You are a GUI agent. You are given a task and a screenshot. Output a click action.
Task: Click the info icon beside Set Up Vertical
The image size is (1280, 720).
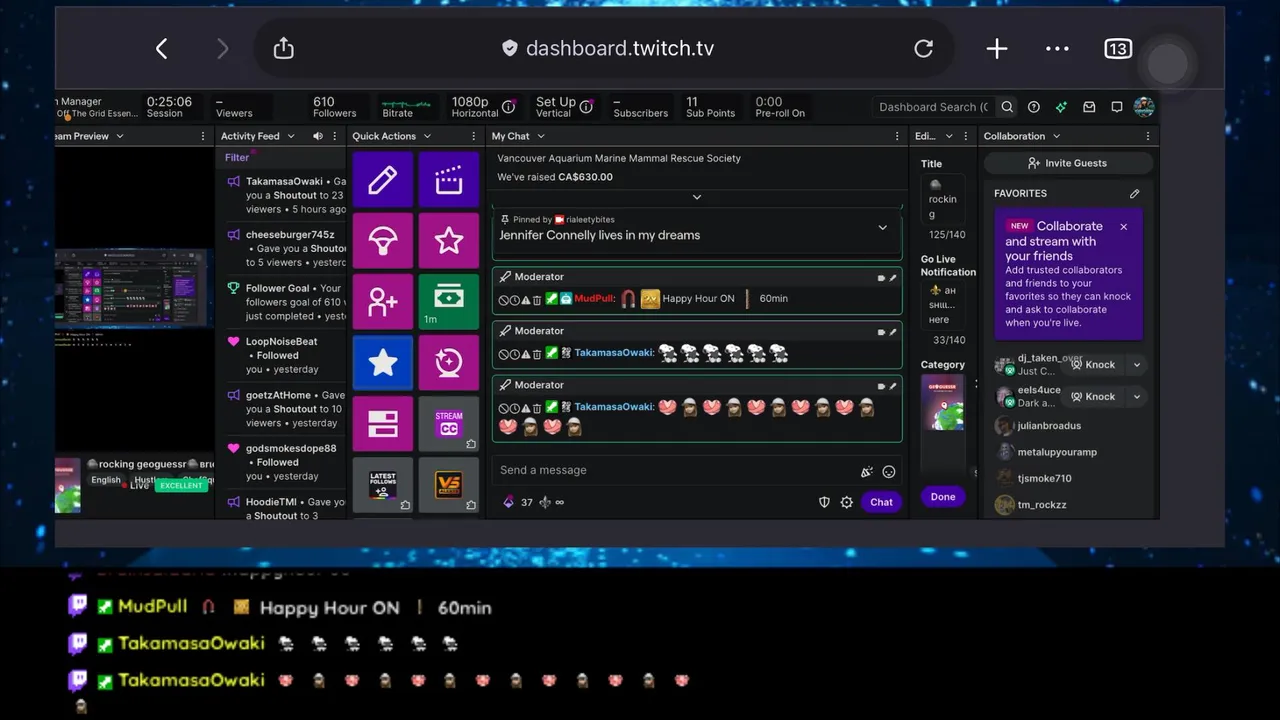click(586, 107)
